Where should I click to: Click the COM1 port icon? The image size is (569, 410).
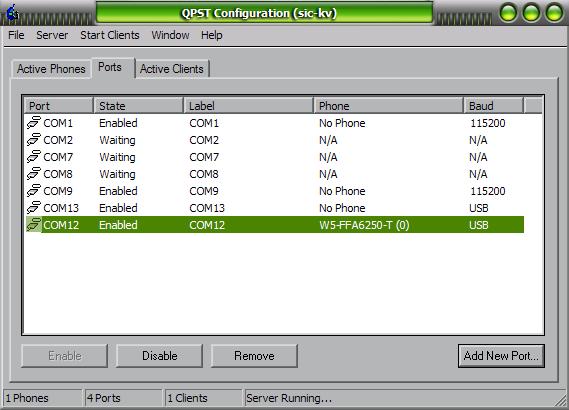pyautogui.click(x=34, y=123)
